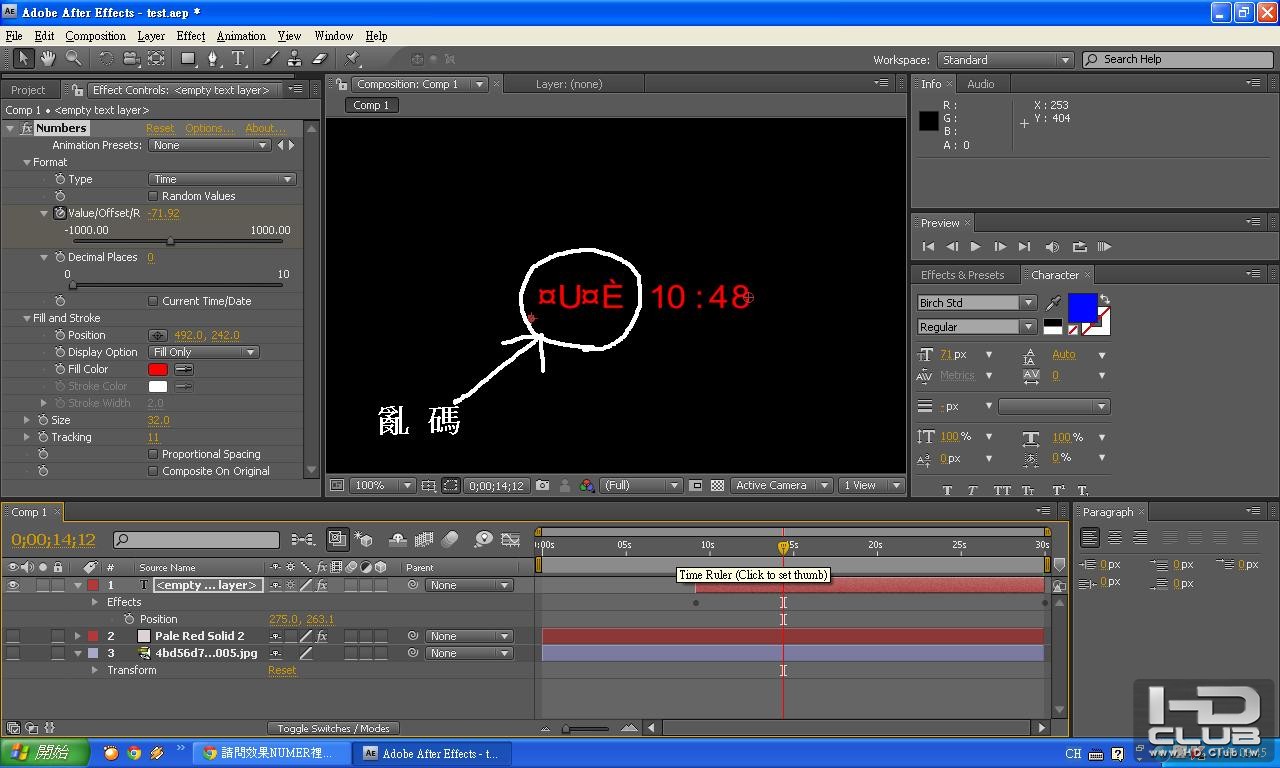Select the Eraser tool
This screenshot has height=768, width=1280.
[320, 59]
